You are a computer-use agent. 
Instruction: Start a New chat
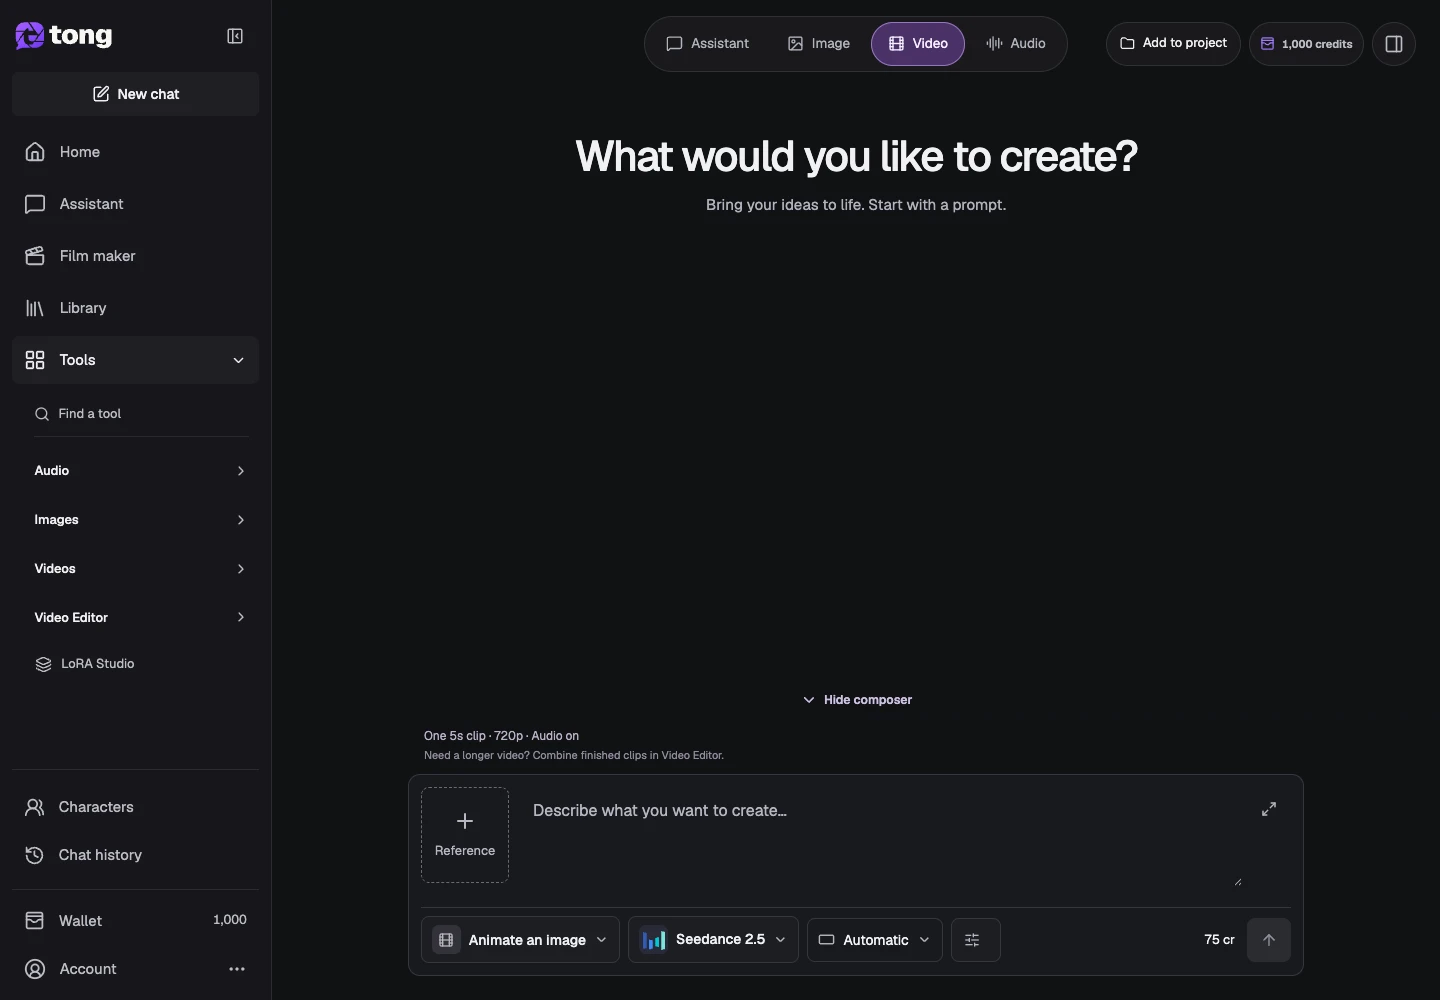click(135, 94)
